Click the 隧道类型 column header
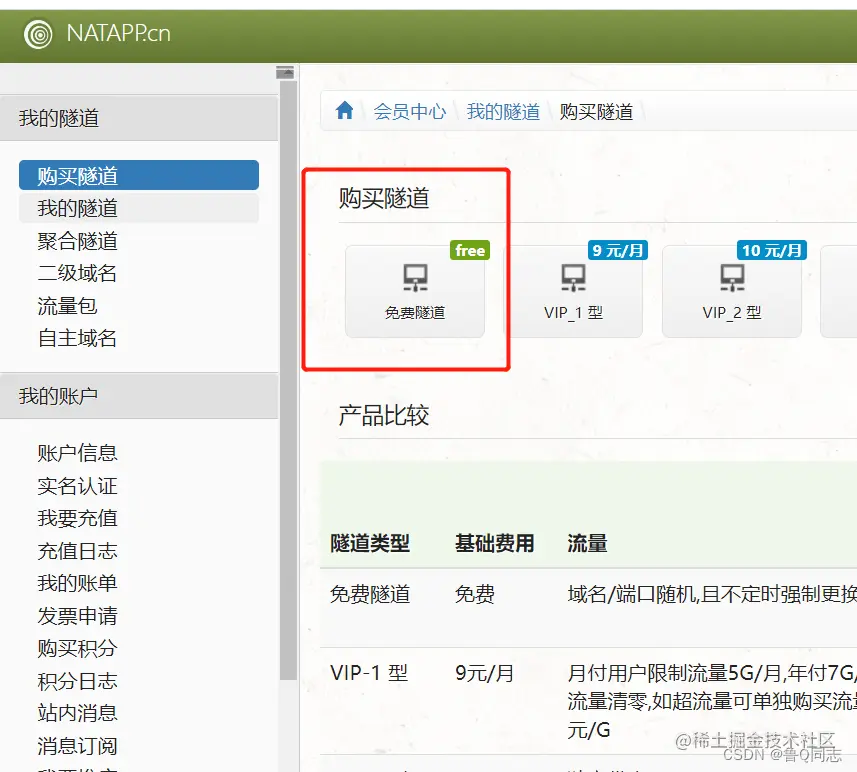The width and height of the screenshot is (857, 772). [370, 543]
